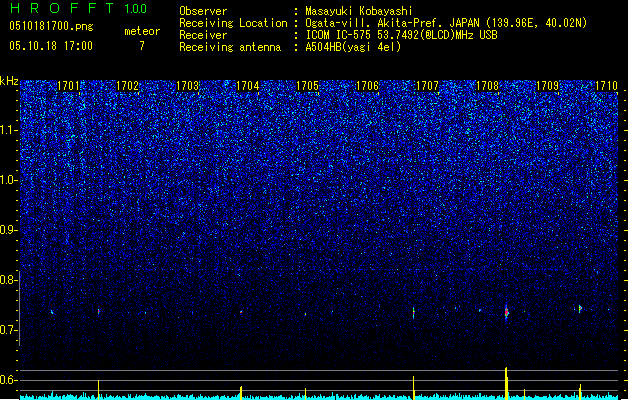Screen dimensions: 629x400
Task: Click the 1706 time marker
Action: tap(367, 86)
